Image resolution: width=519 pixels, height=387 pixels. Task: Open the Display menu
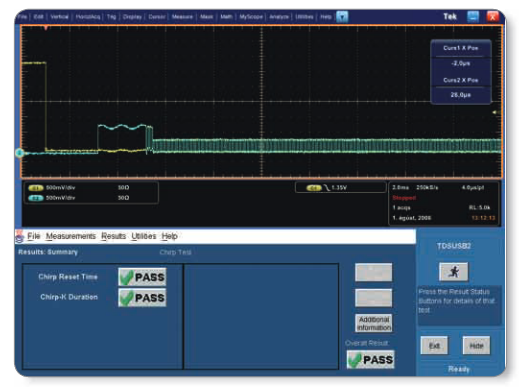coord(132,17)
